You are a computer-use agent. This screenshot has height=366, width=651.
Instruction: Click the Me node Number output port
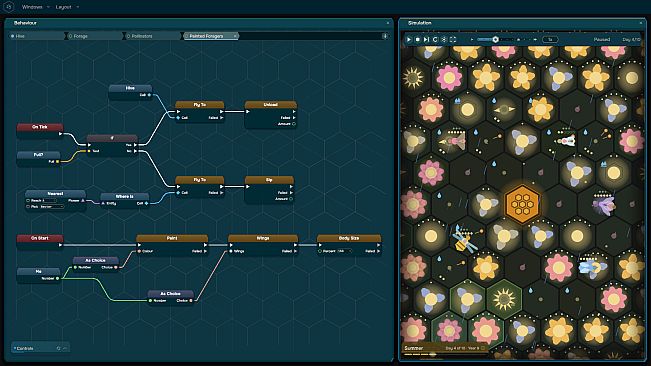[x=57, y=278]
